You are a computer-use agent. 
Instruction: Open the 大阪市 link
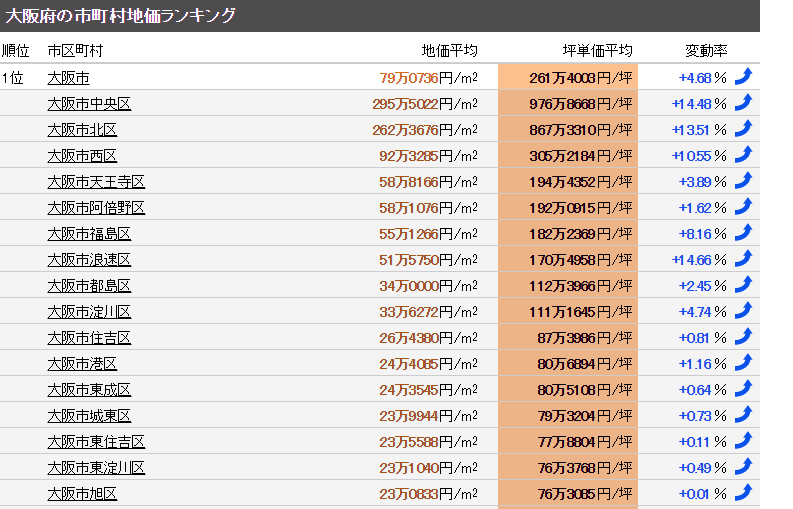68,78
